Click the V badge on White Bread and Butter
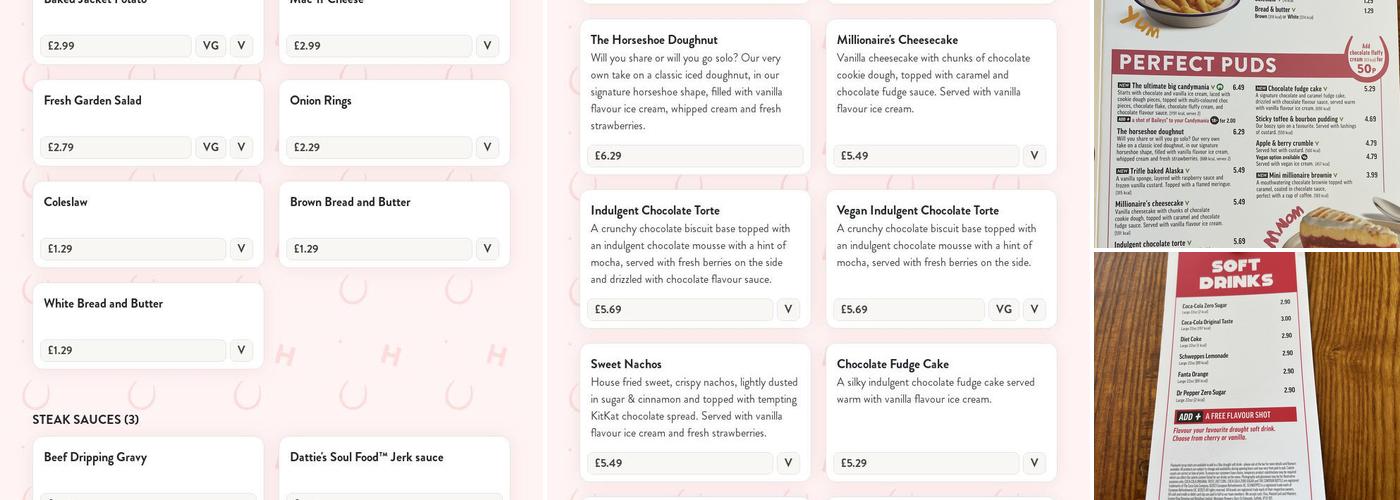 point(241,350)
